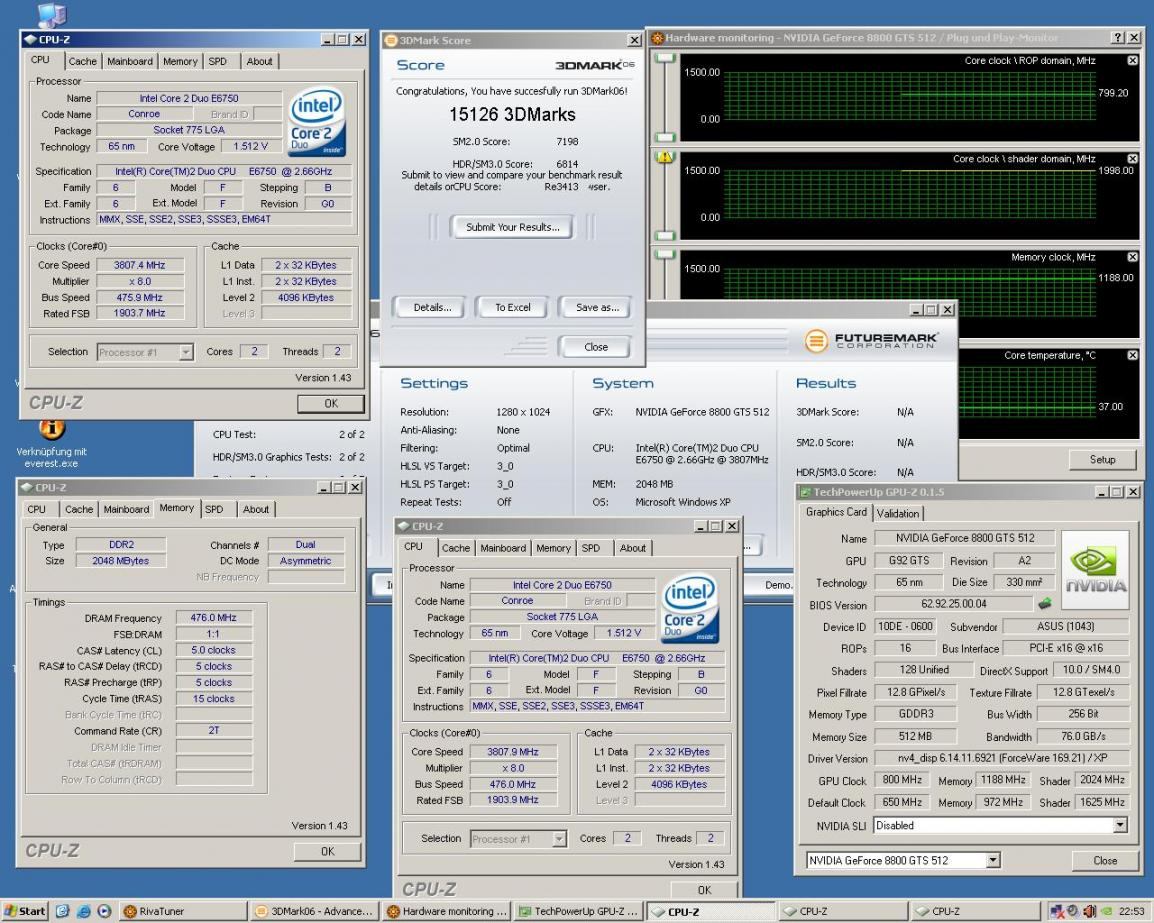Click the media player quick launch icon
The width and height of the screenshot is (1154, 923).
104,911
